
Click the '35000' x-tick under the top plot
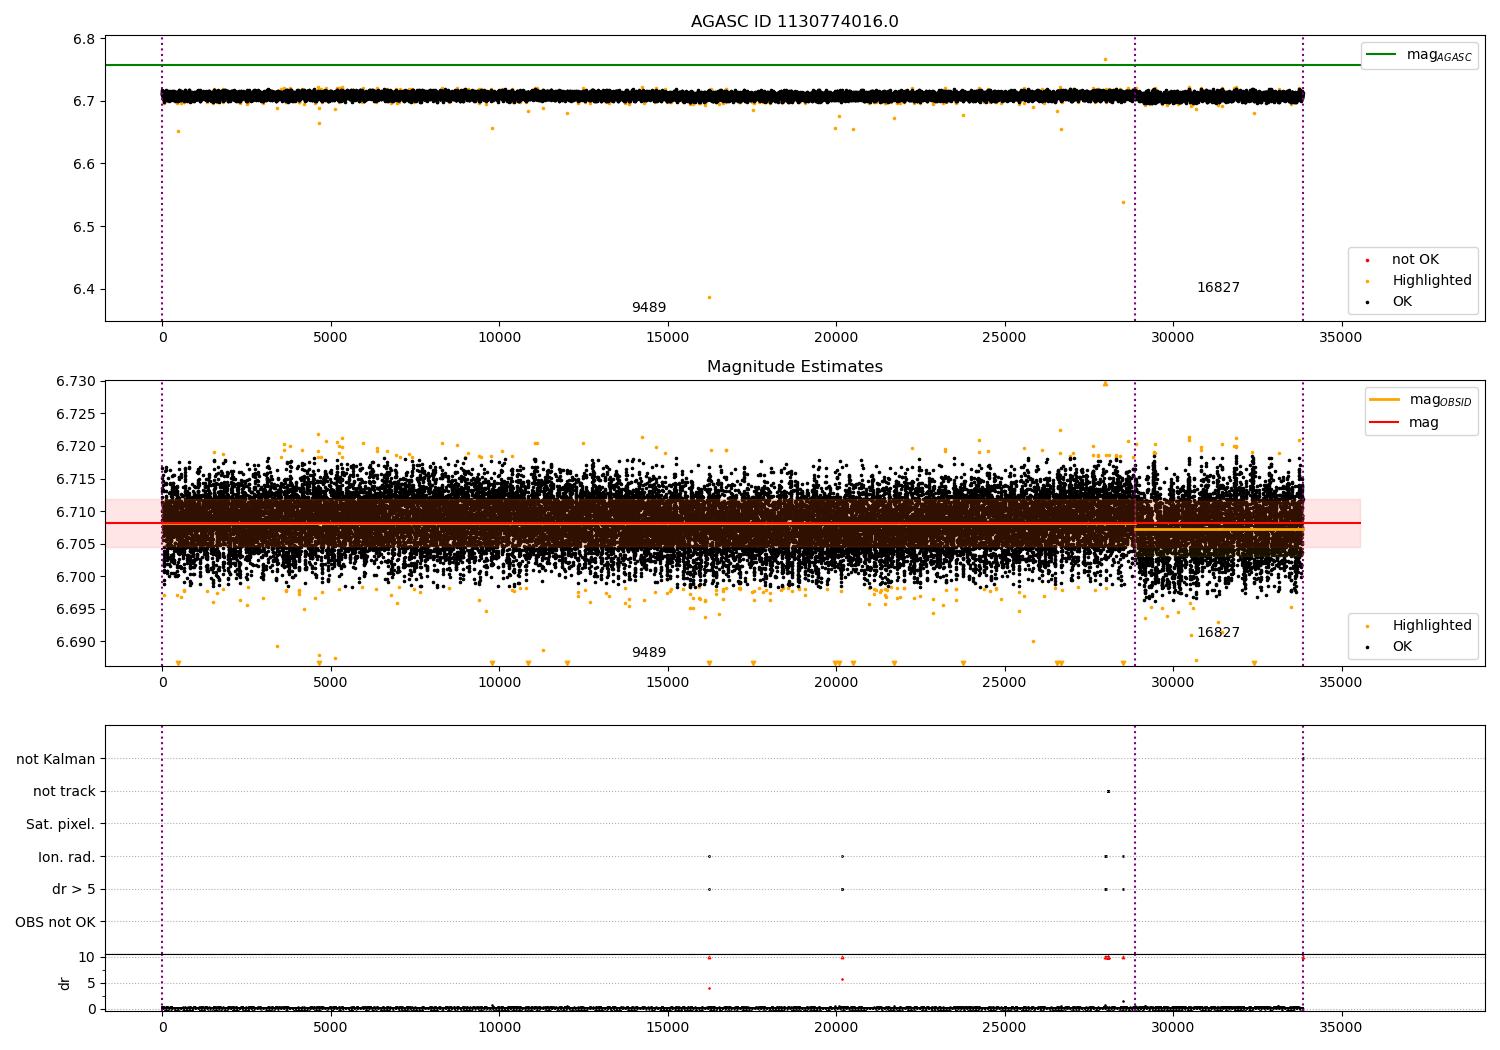1341,337
